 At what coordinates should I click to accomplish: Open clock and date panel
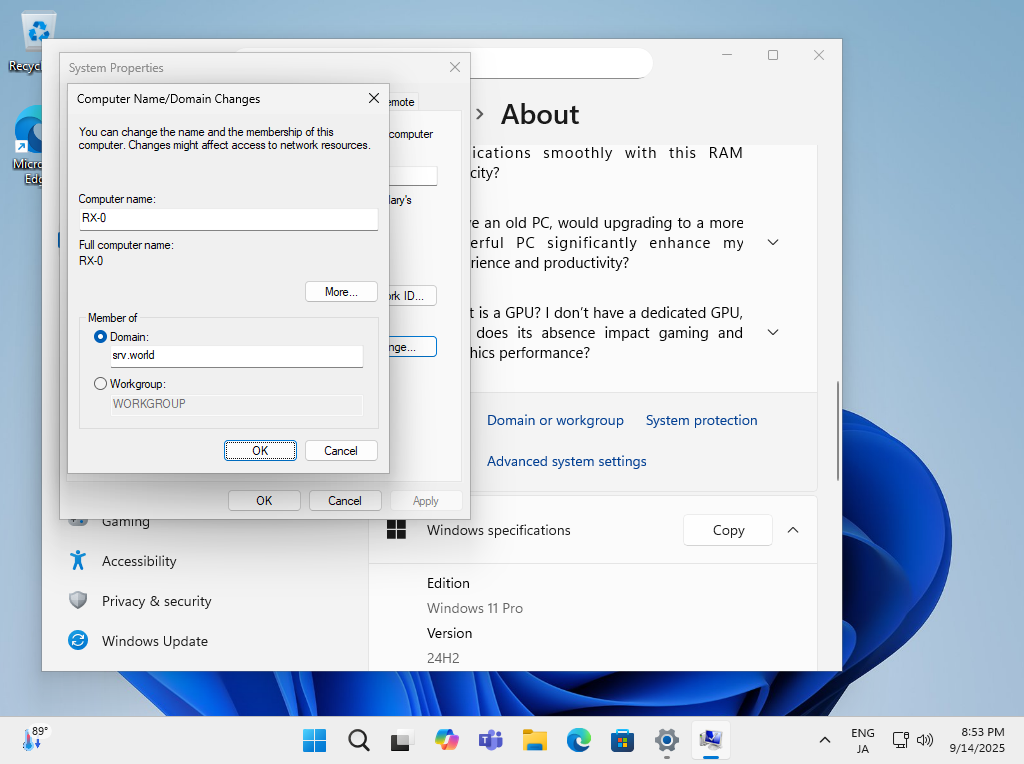[977, 740]
